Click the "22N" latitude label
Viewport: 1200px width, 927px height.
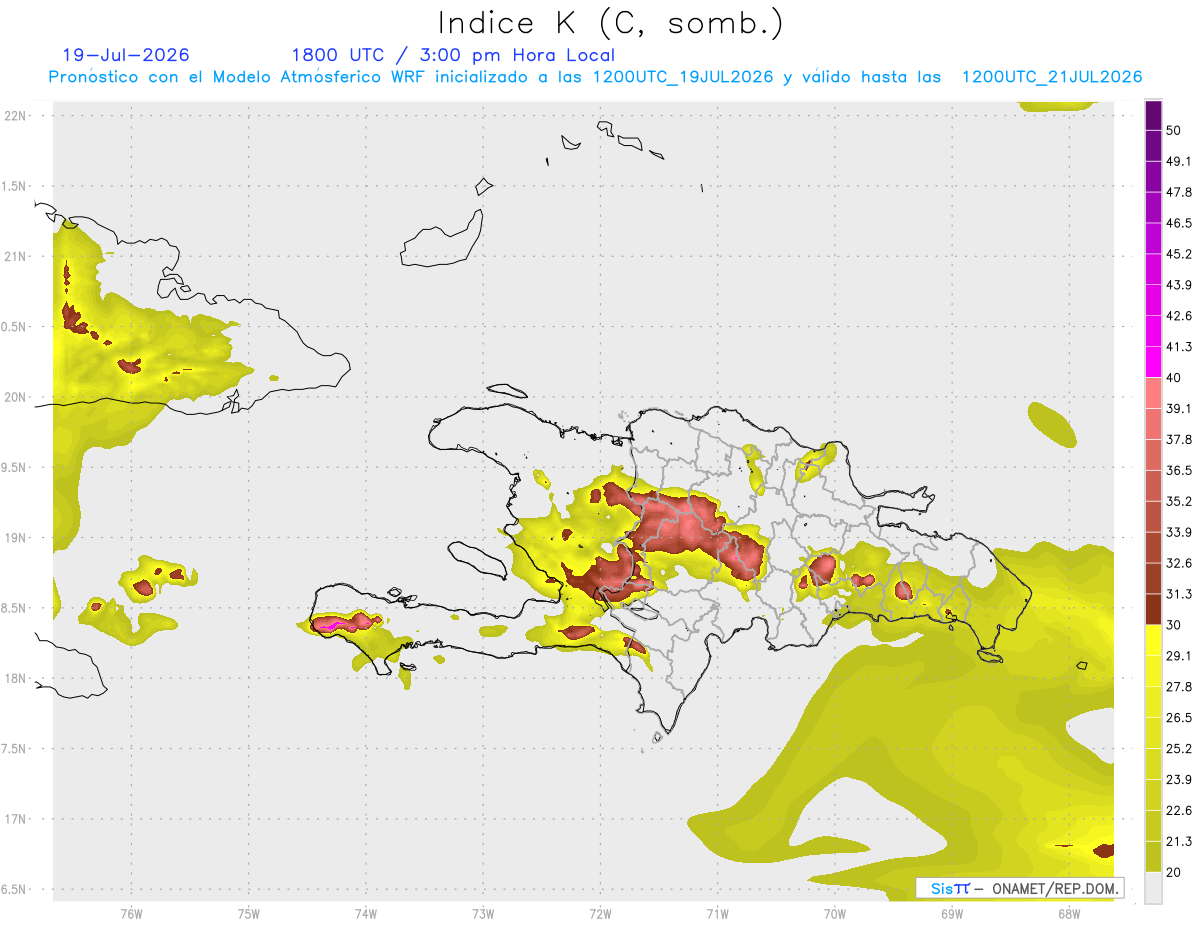[15, 115]
